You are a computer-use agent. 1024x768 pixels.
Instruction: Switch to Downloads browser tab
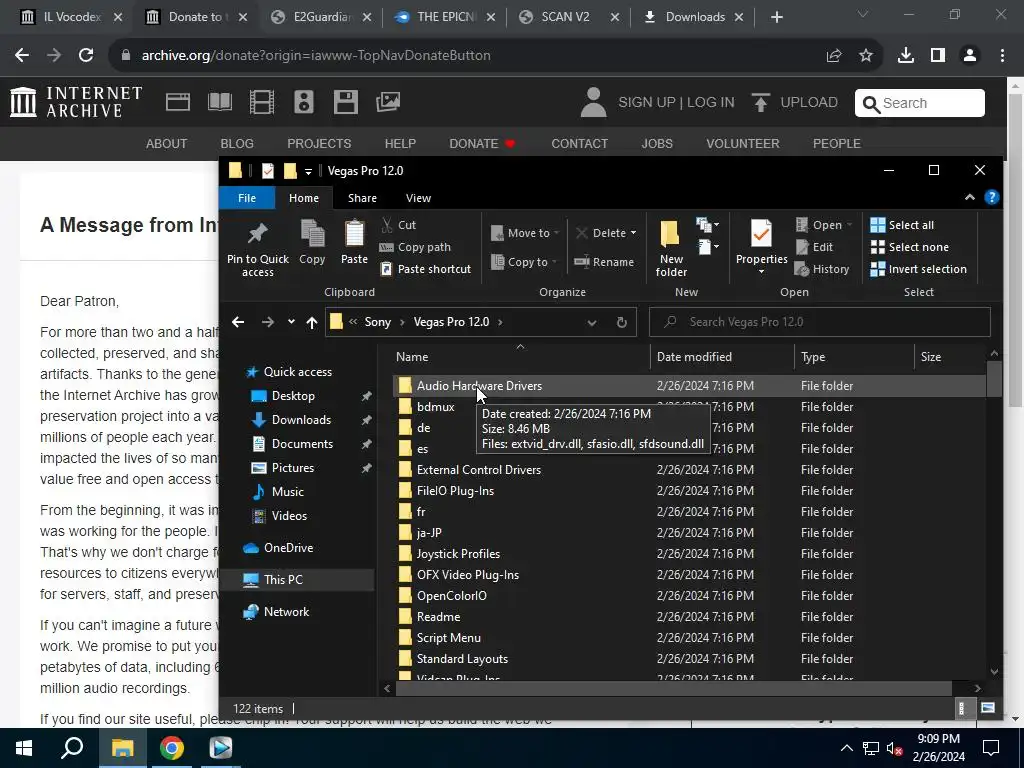tap(693, 17)
